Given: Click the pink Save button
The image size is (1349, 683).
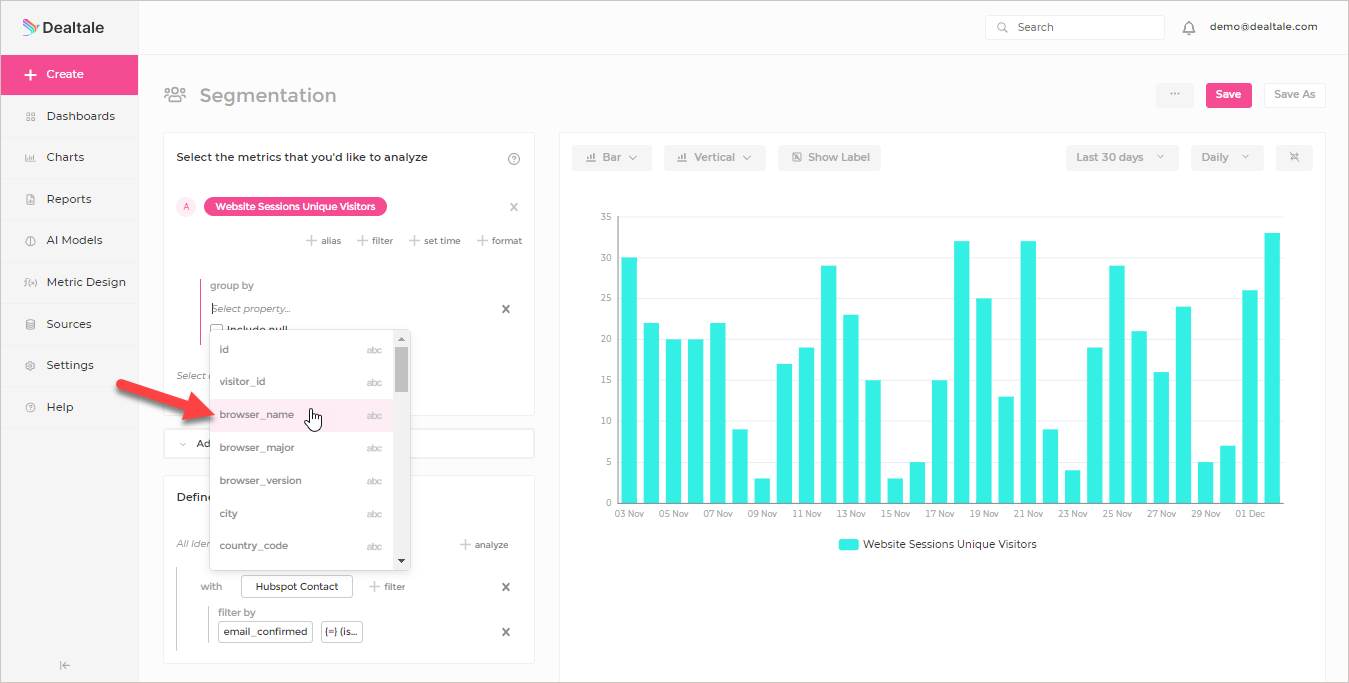Looking at the screenshot, I should point(1228,95).
